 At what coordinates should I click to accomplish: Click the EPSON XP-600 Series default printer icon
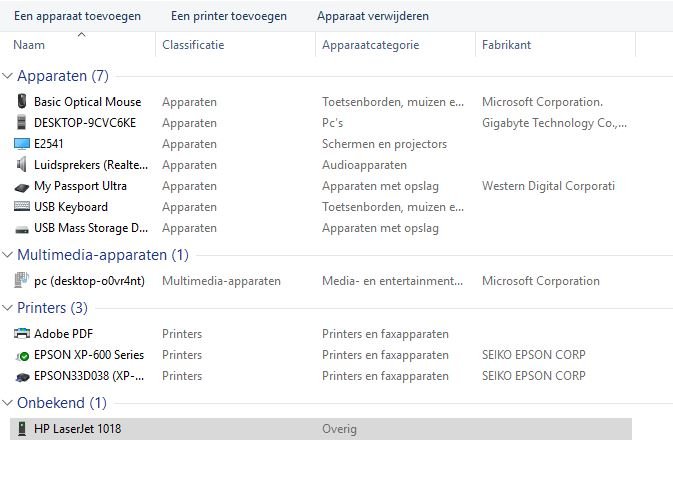(22, 355)
